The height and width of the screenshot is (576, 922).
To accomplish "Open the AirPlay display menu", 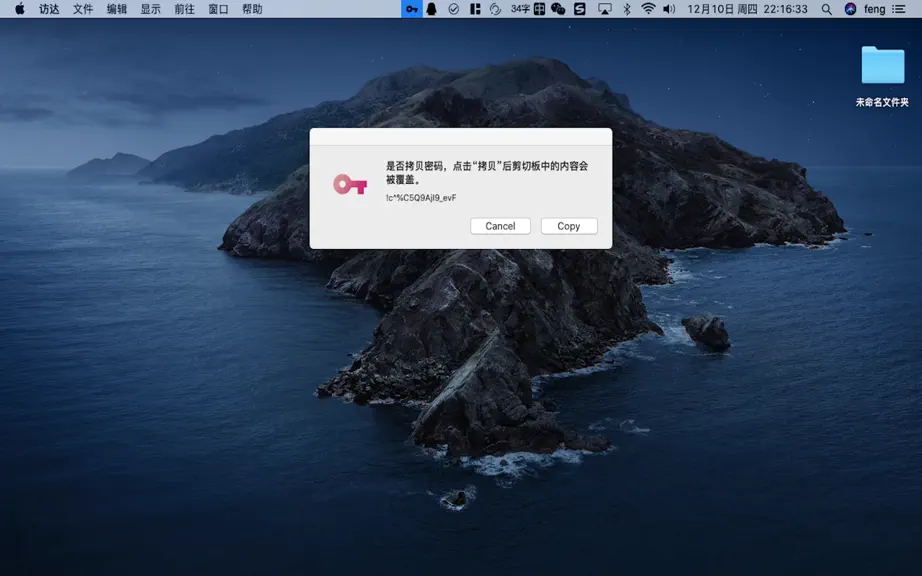I will click(x=604, y=9).
